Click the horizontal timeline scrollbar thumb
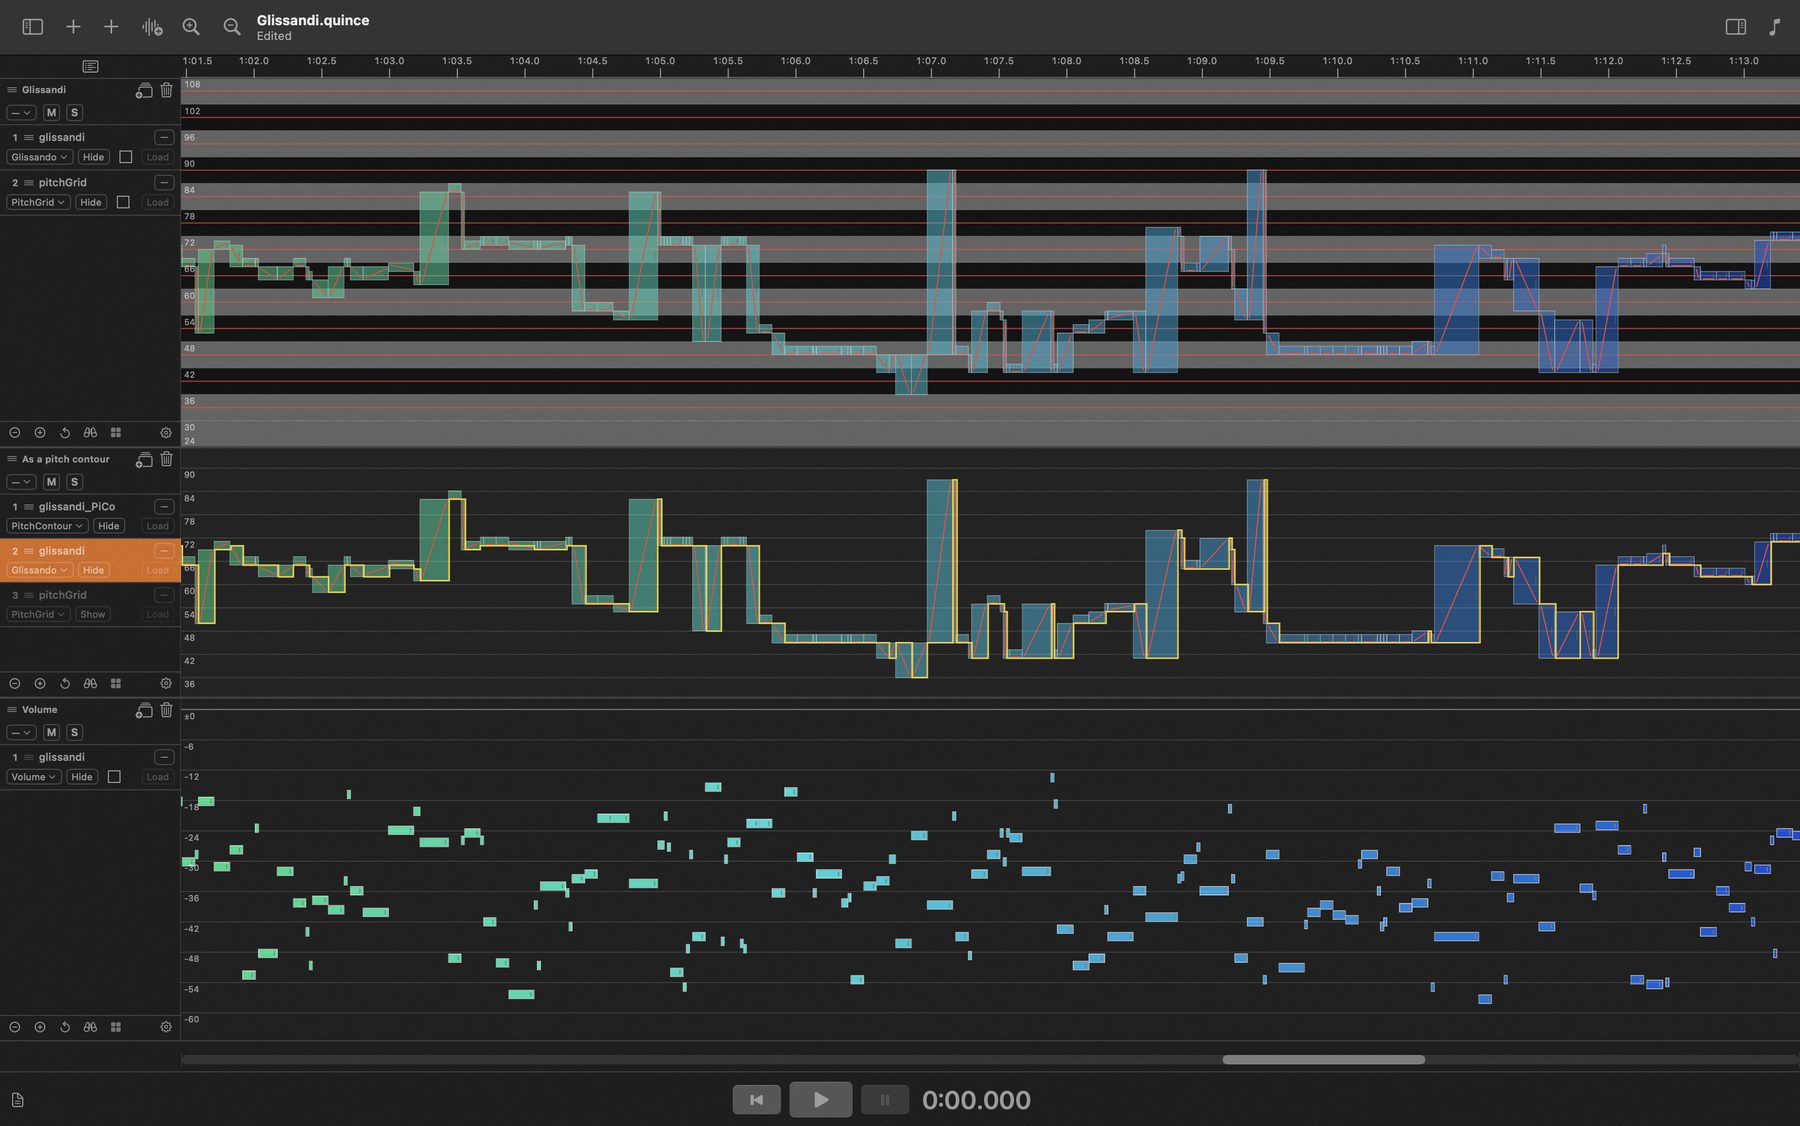 tap(1323, 1059)
